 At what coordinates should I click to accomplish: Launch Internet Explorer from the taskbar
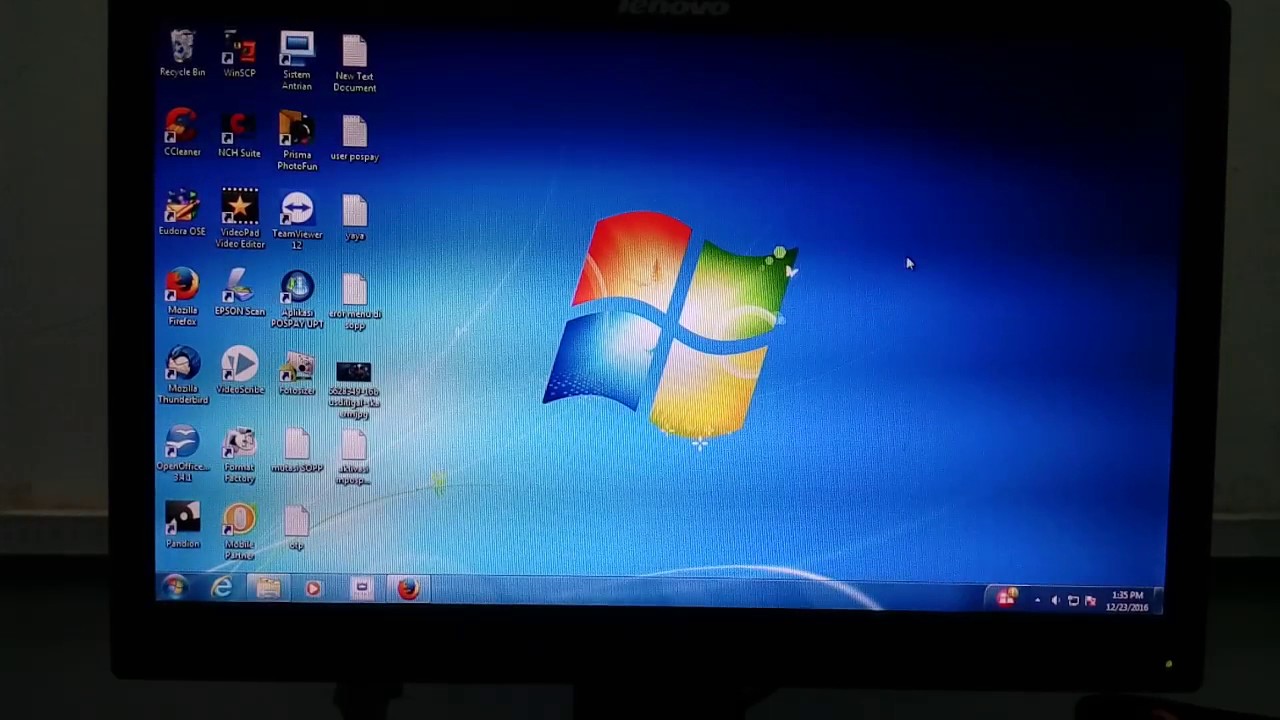pyautogui.click(x=222, y=588)
